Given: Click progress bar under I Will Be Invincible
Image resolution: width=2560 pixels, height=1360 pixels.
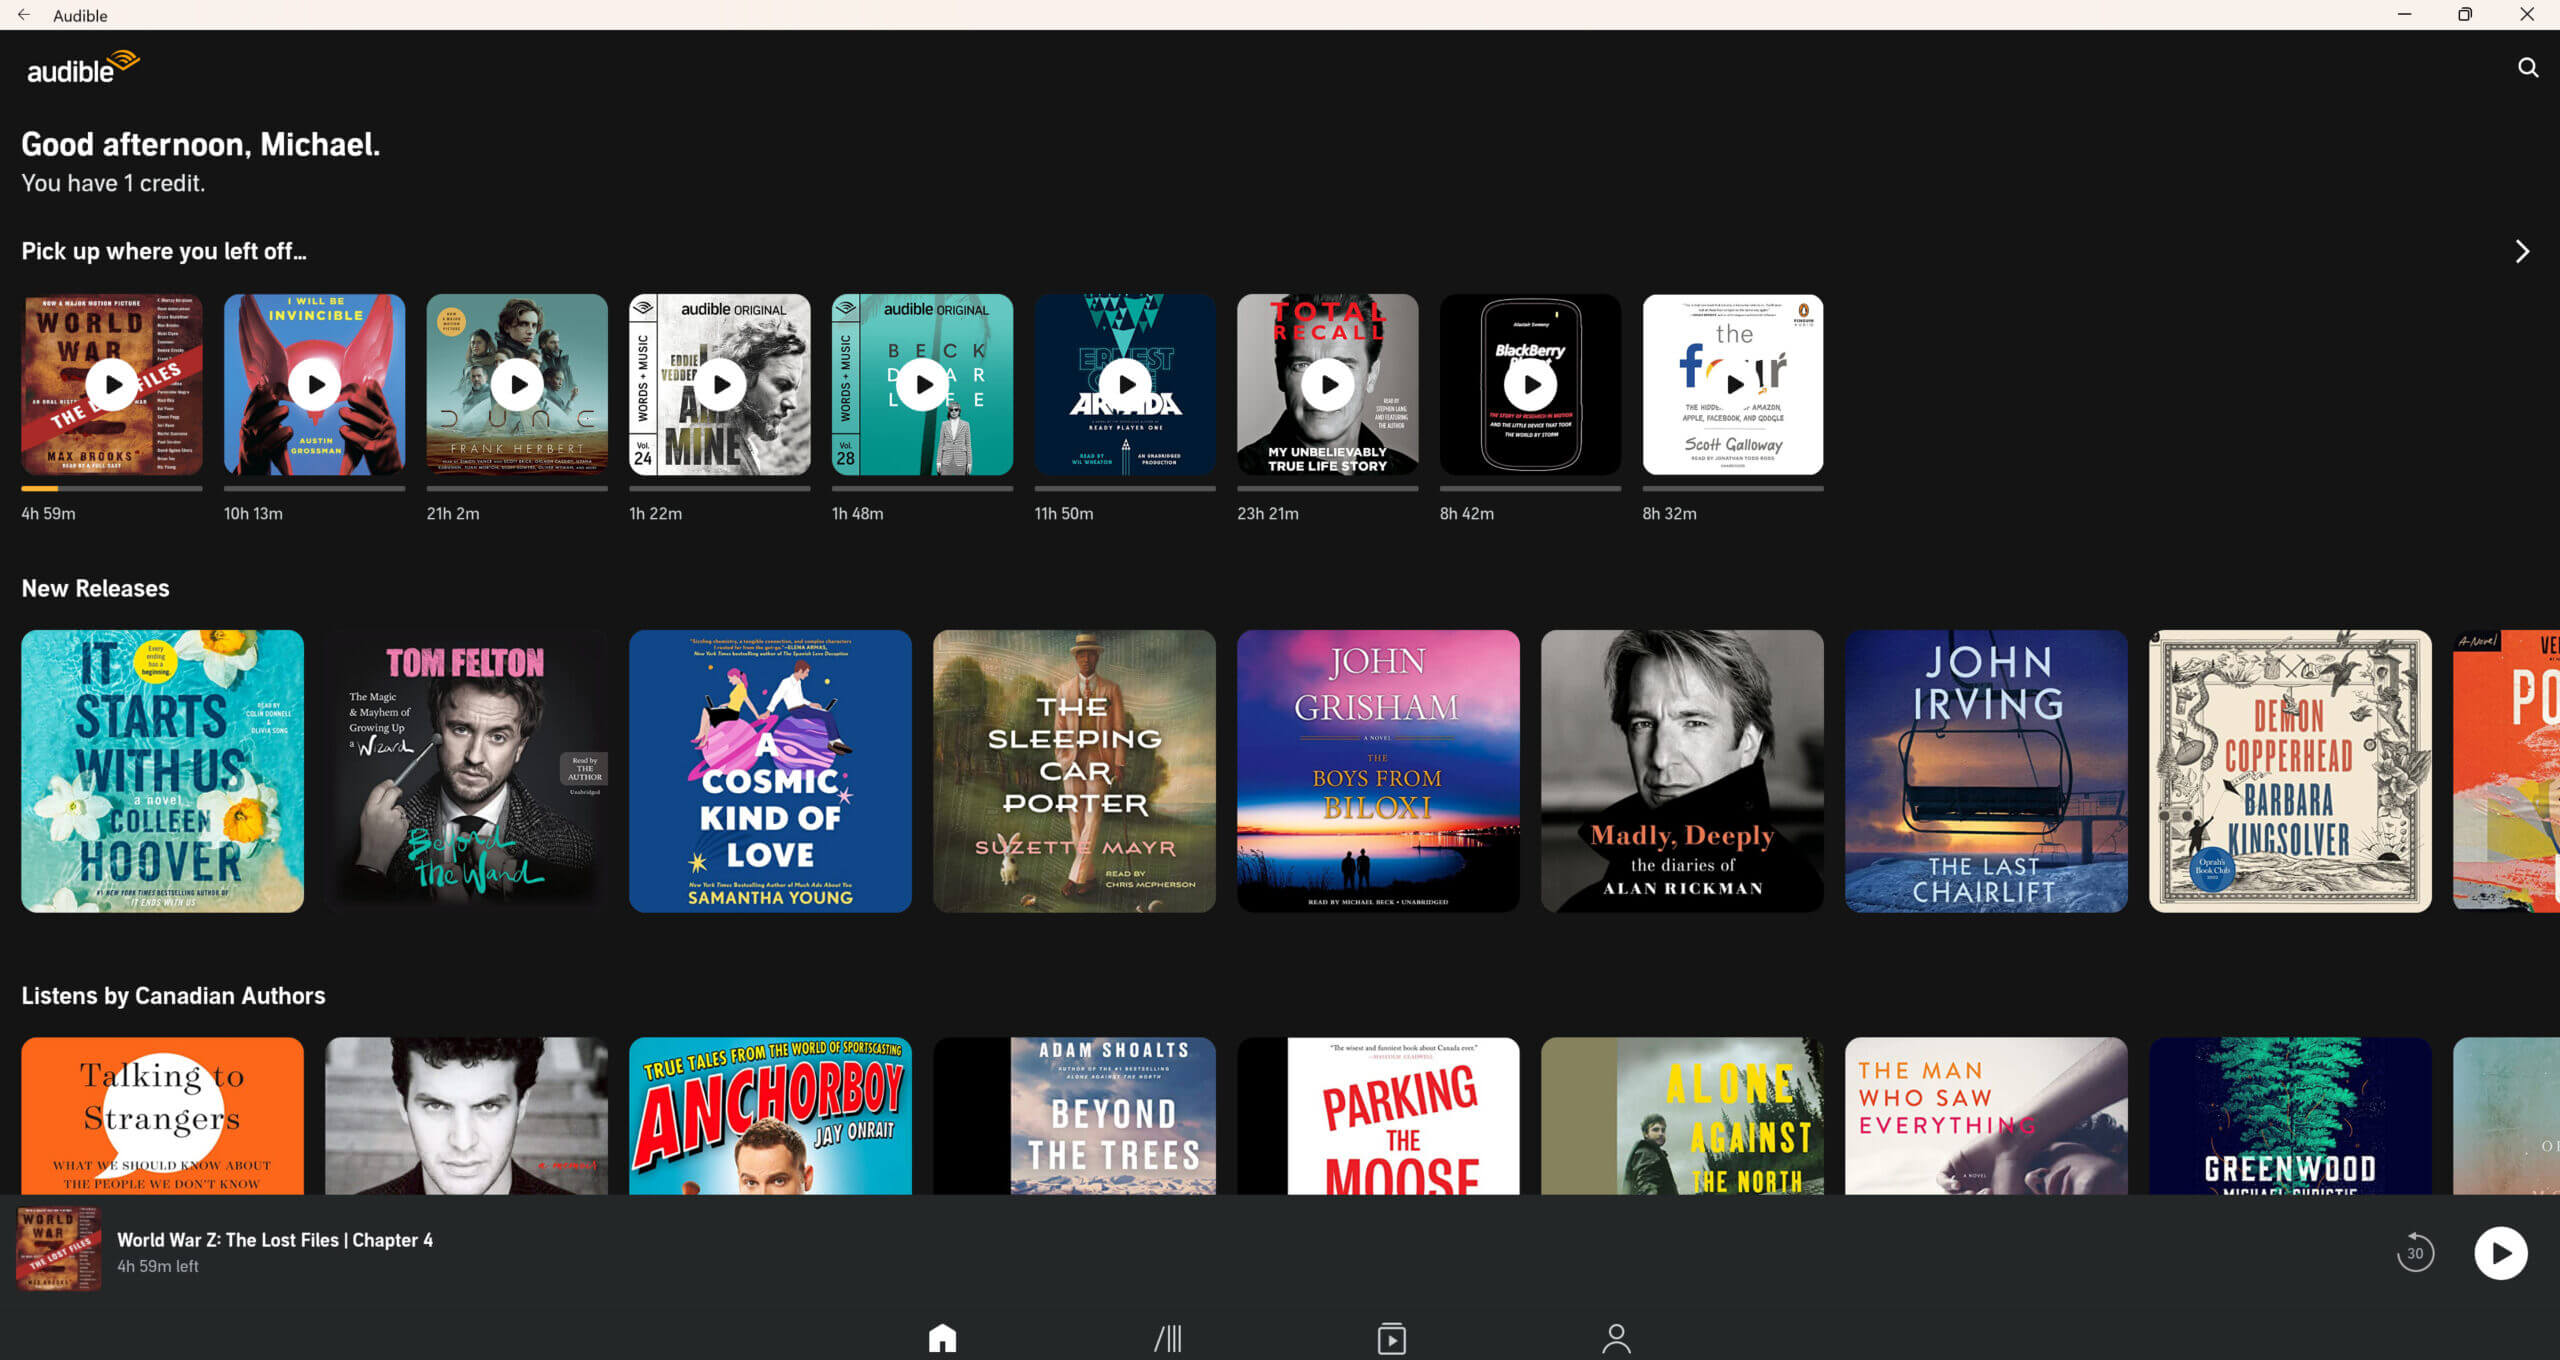Looking at the screenshot, I should tap(315, 488).
